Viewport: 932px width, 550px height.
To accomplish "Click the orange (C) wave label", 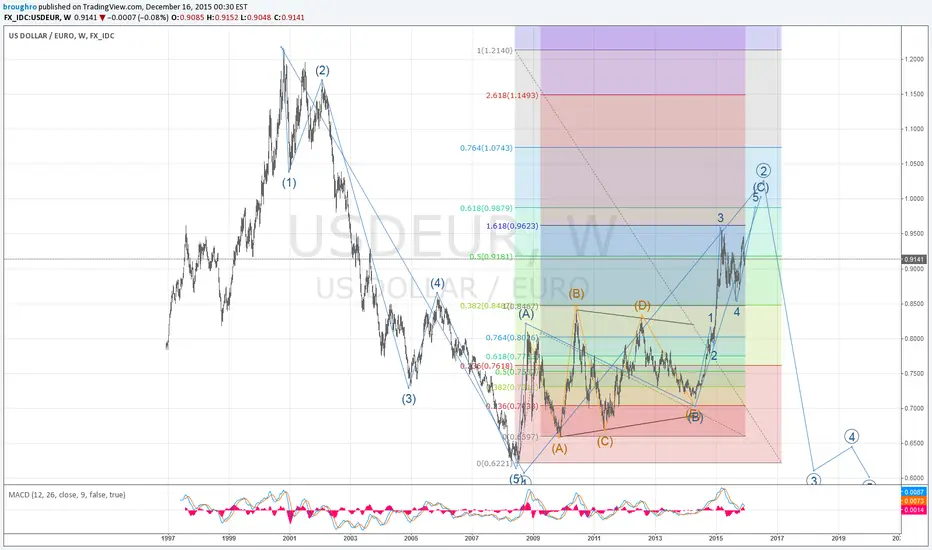I will point(604,441).
